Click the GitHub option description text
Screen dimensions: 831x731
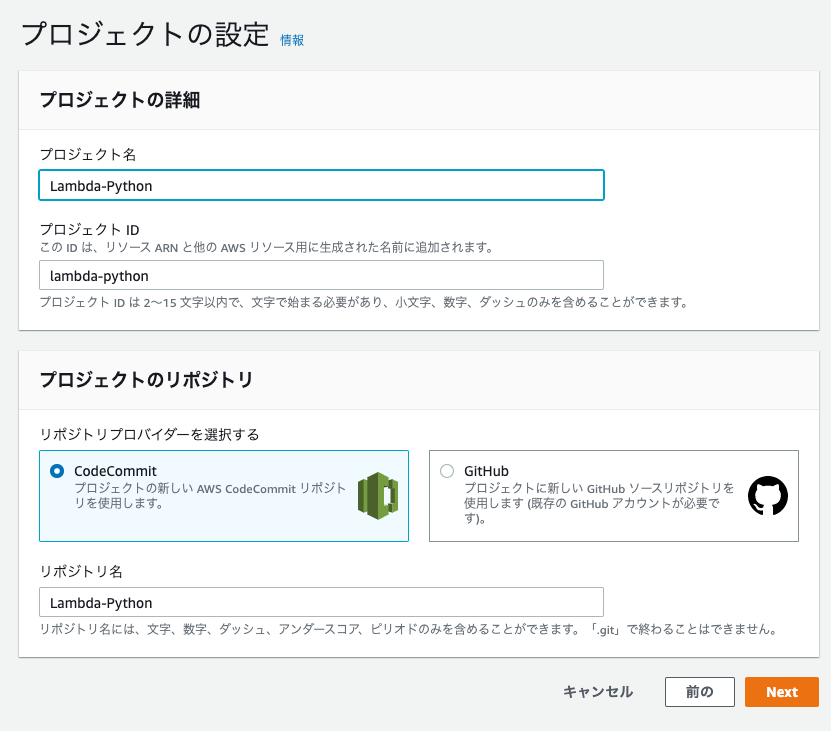599,503
